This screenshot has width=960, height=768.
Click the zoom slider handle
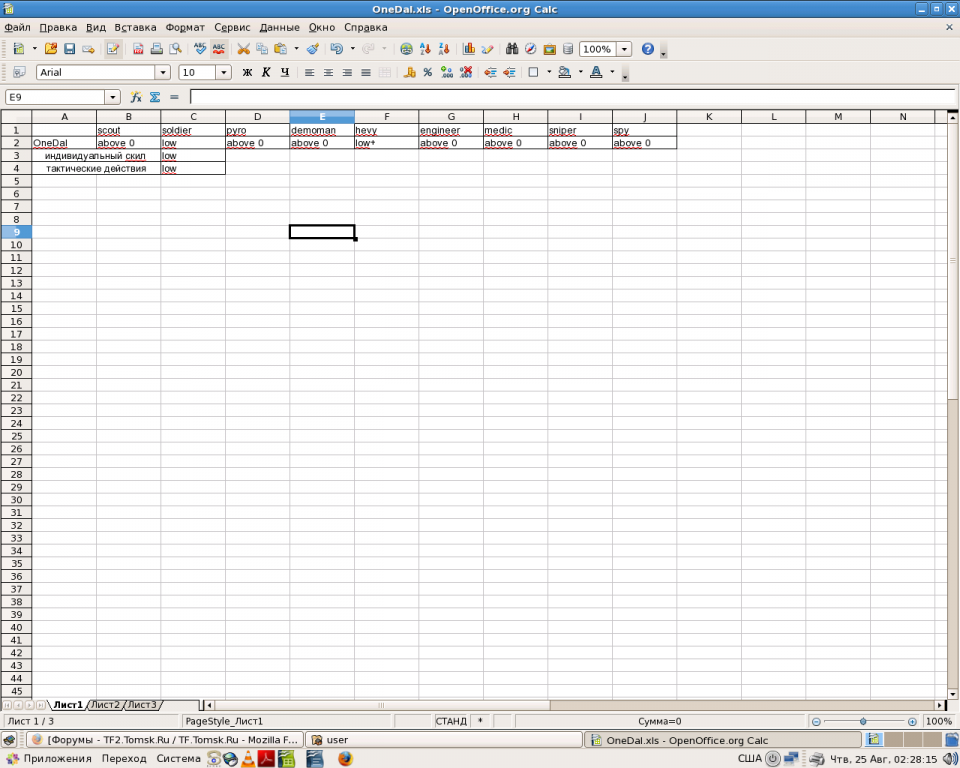[x=863, y=721]
